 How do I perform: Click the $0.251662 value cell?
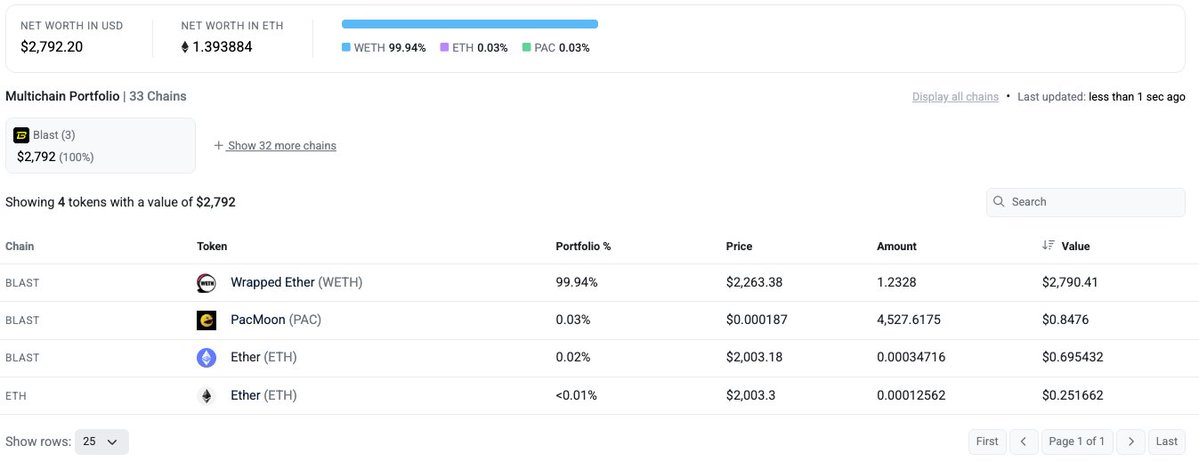1073,395
